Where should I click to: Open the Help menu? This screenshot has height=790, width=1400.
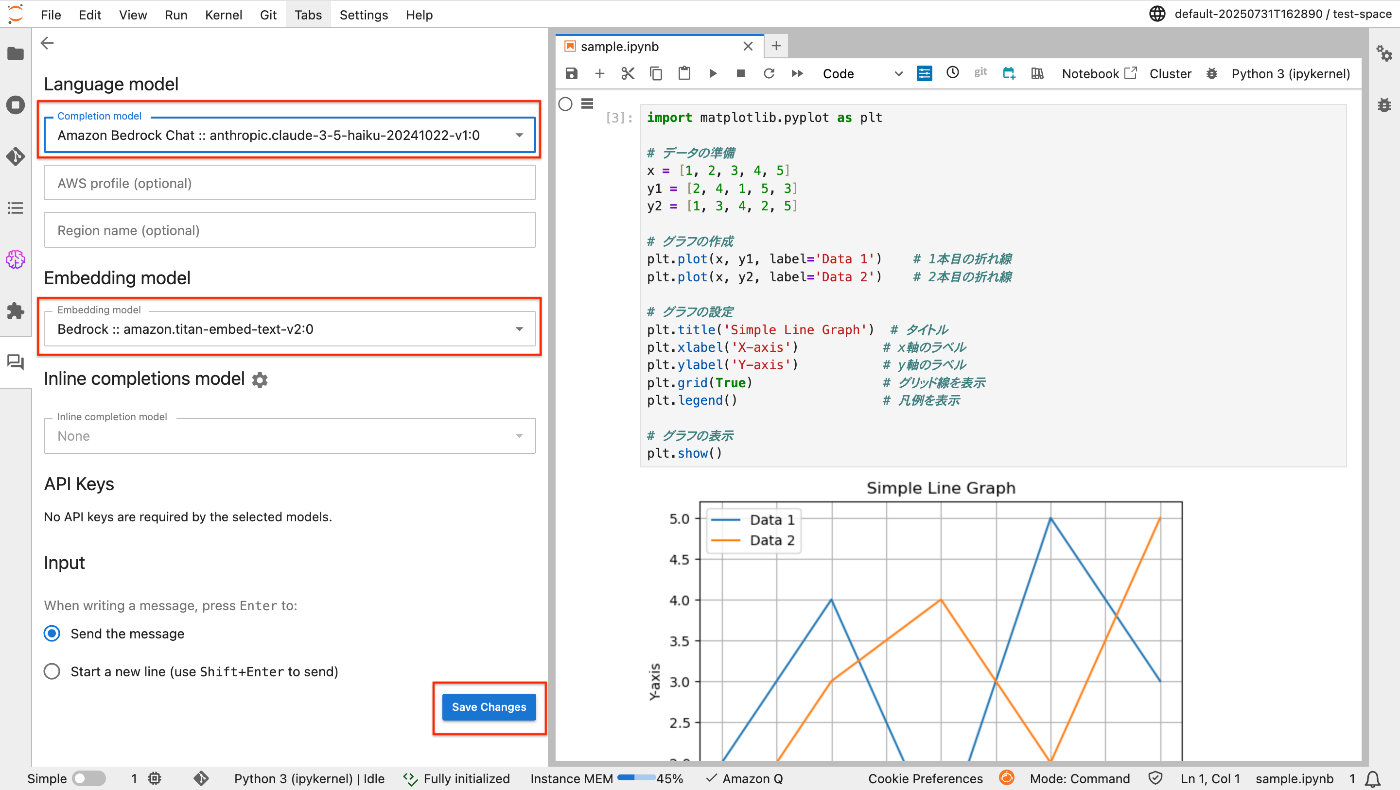[420, 15]
